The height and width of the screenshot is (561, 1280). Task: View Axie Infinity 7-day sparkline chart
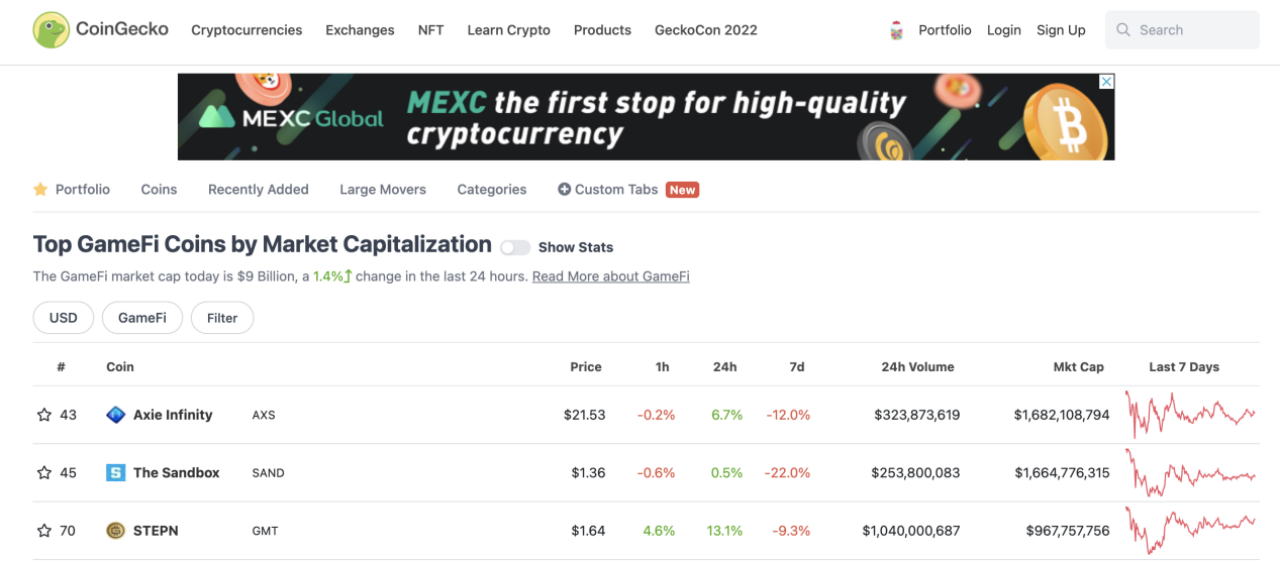tap(1190, 414)
